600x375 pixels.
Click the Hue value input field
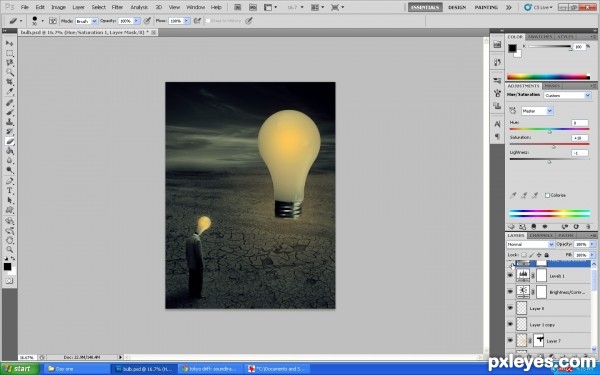pos(579,123)
